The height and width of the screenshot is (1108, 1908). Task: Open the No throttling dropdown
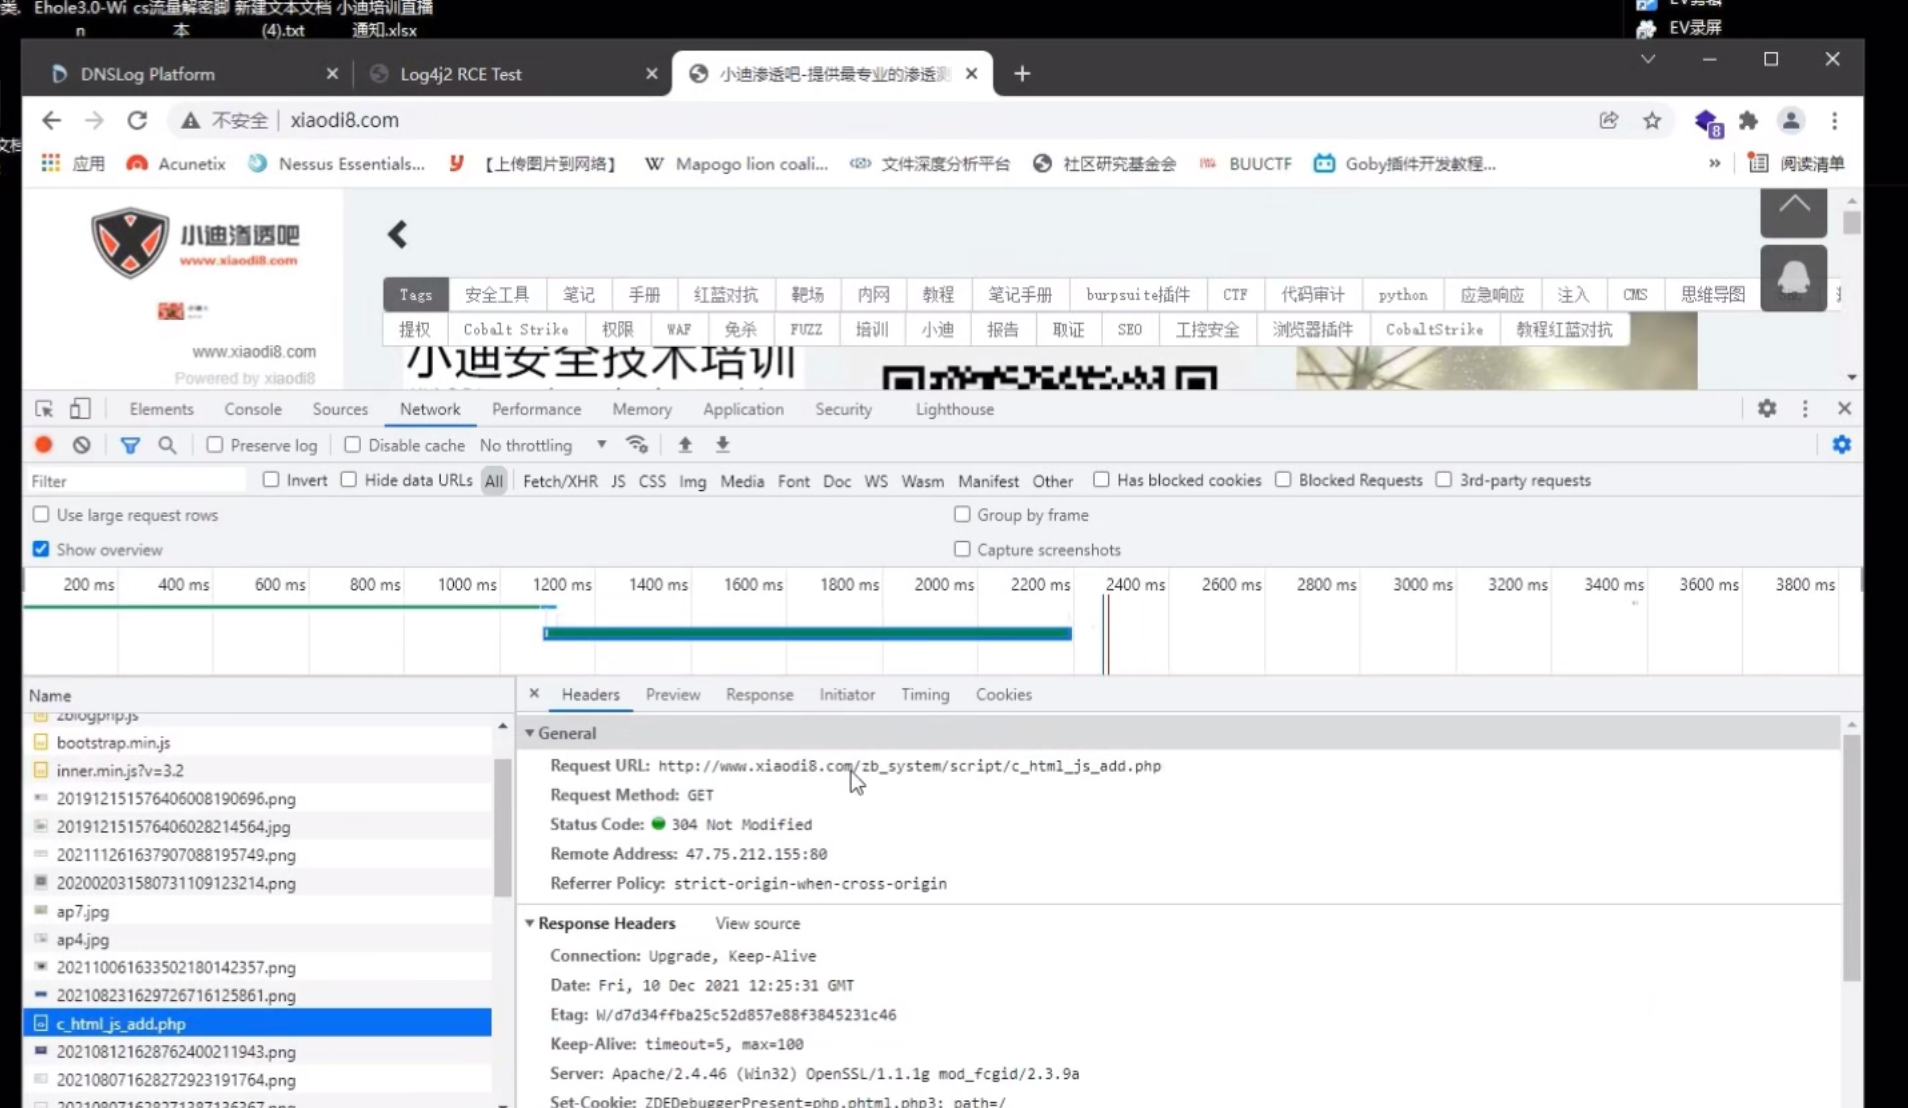[543, 445]
